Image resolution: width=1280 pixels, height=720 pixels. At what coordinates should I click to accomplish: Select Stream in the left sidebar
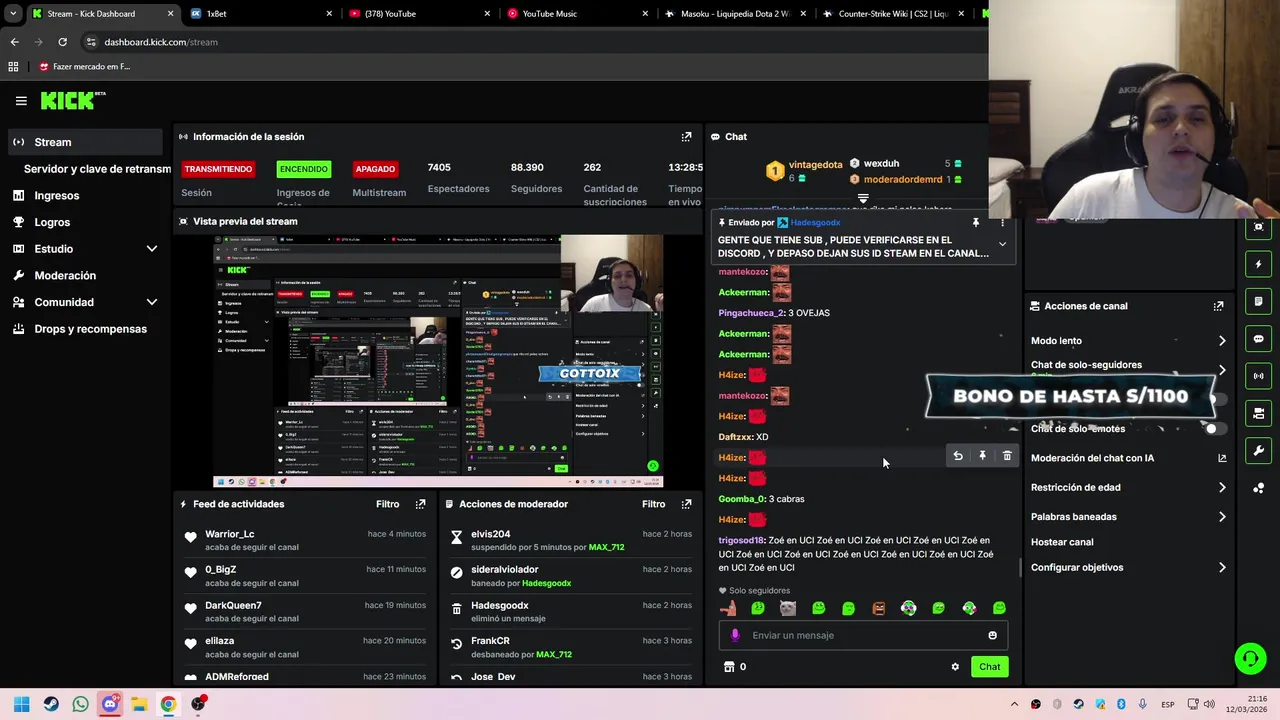click(86, 142)
